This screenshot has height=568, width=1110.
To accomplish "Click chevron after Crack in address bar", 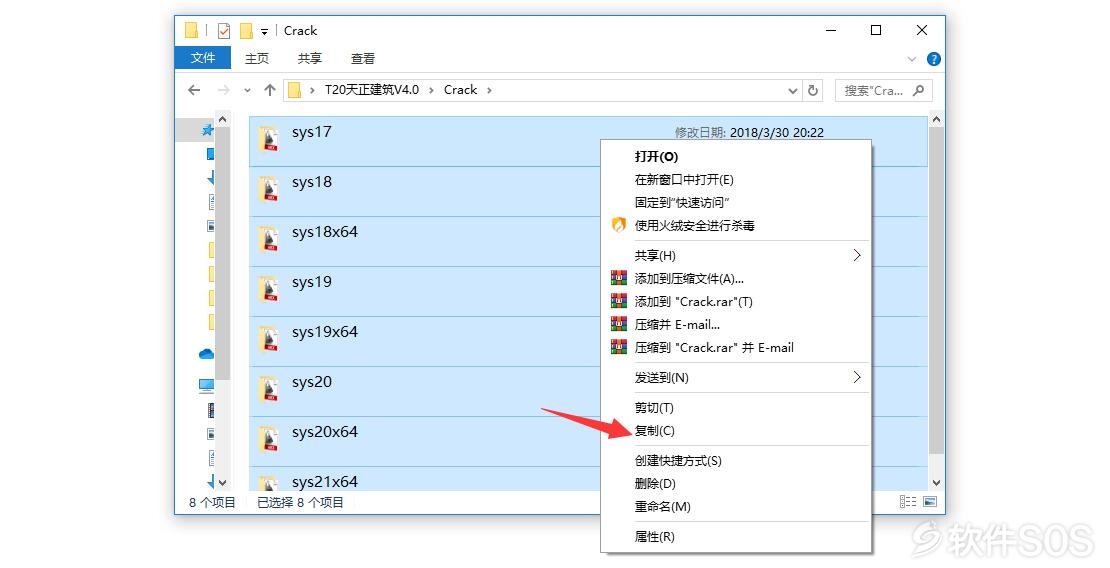I will (x=489, y=90).
